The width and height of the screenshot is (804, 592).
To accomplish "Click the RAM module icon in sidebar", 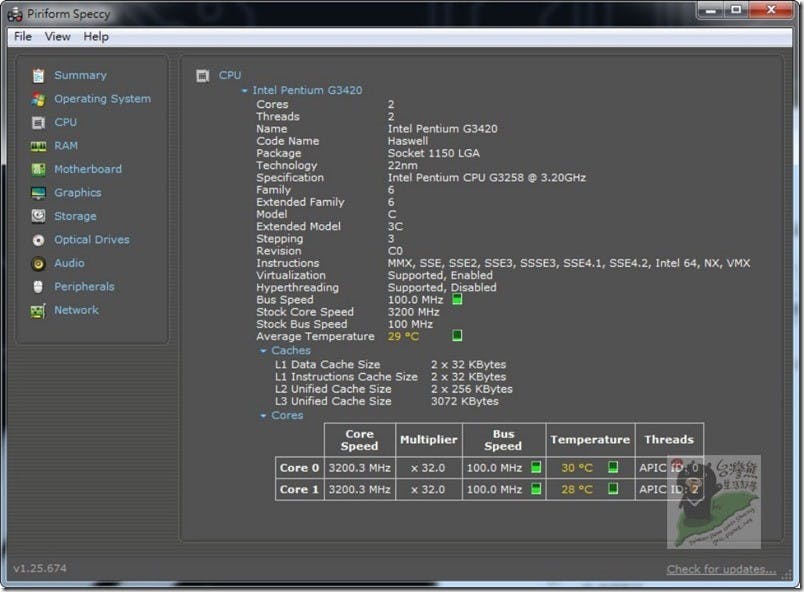I will (x=38, y=146).
